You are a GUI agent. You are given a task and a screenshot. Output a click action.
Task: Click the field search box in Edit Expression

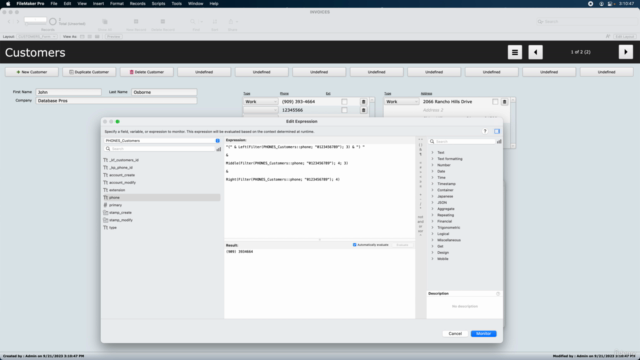pos(160,149)
